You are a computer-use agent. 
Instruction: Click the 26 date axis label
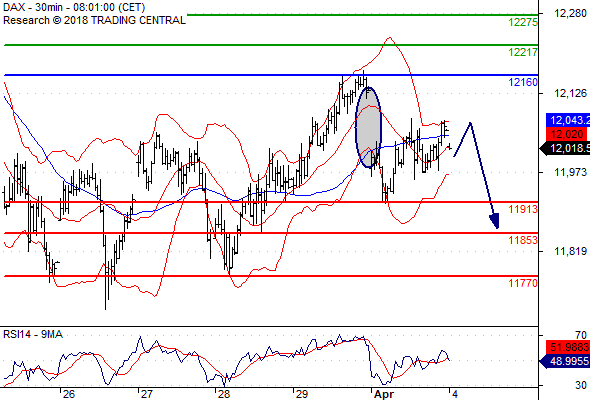69,394
